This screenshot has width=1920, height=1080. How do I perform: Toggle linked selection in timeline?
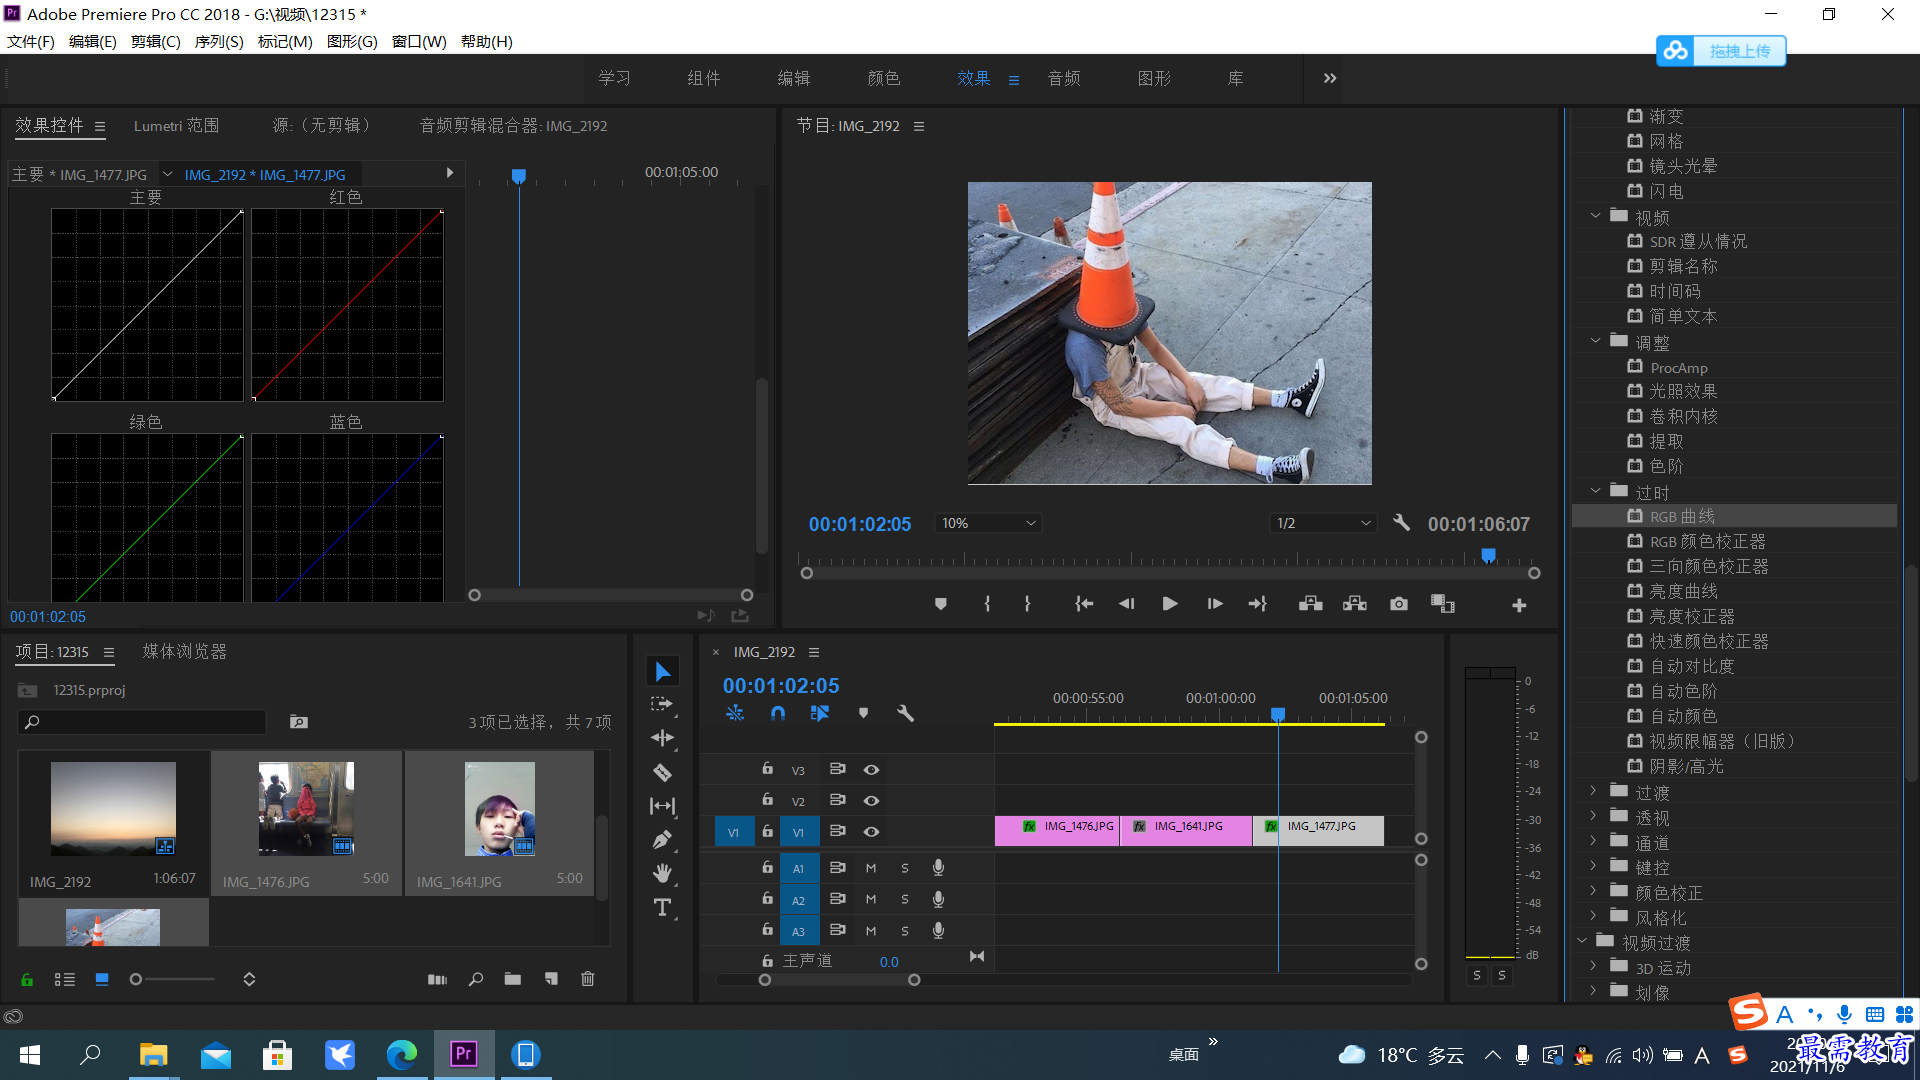tap(820, 713)
